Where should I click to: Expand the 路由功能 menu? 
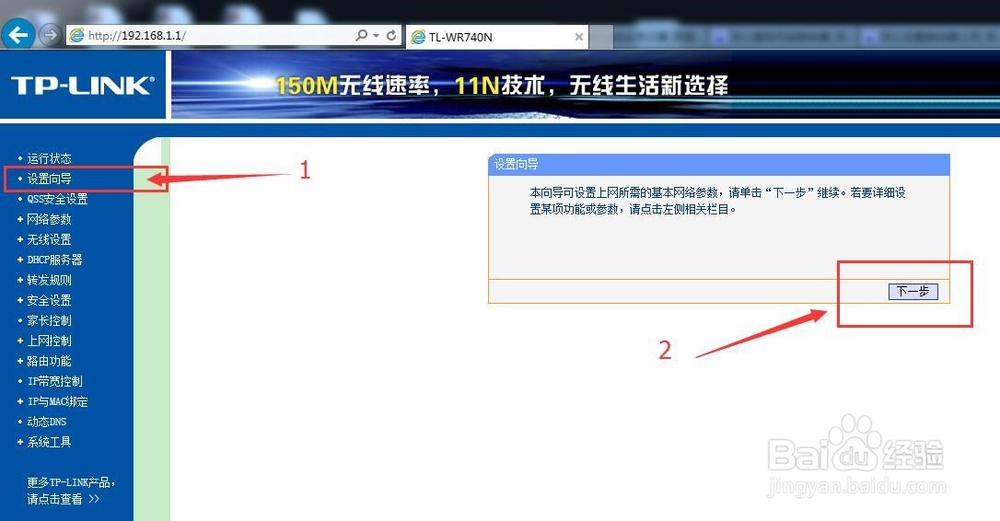tap(49, 361)
